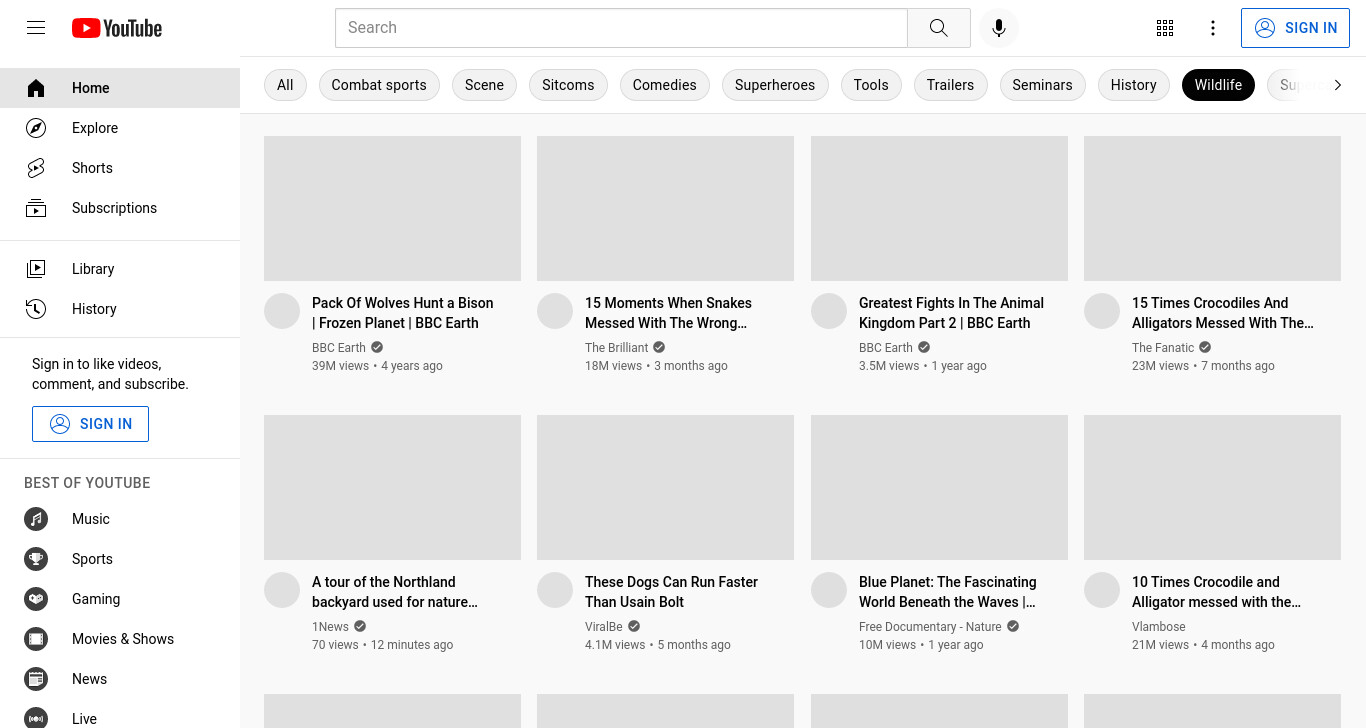Image resolution: width=1366 pixels, height=728 pixels.
Task: Select the Sitcoms chip
Action: tap(568, 85)
